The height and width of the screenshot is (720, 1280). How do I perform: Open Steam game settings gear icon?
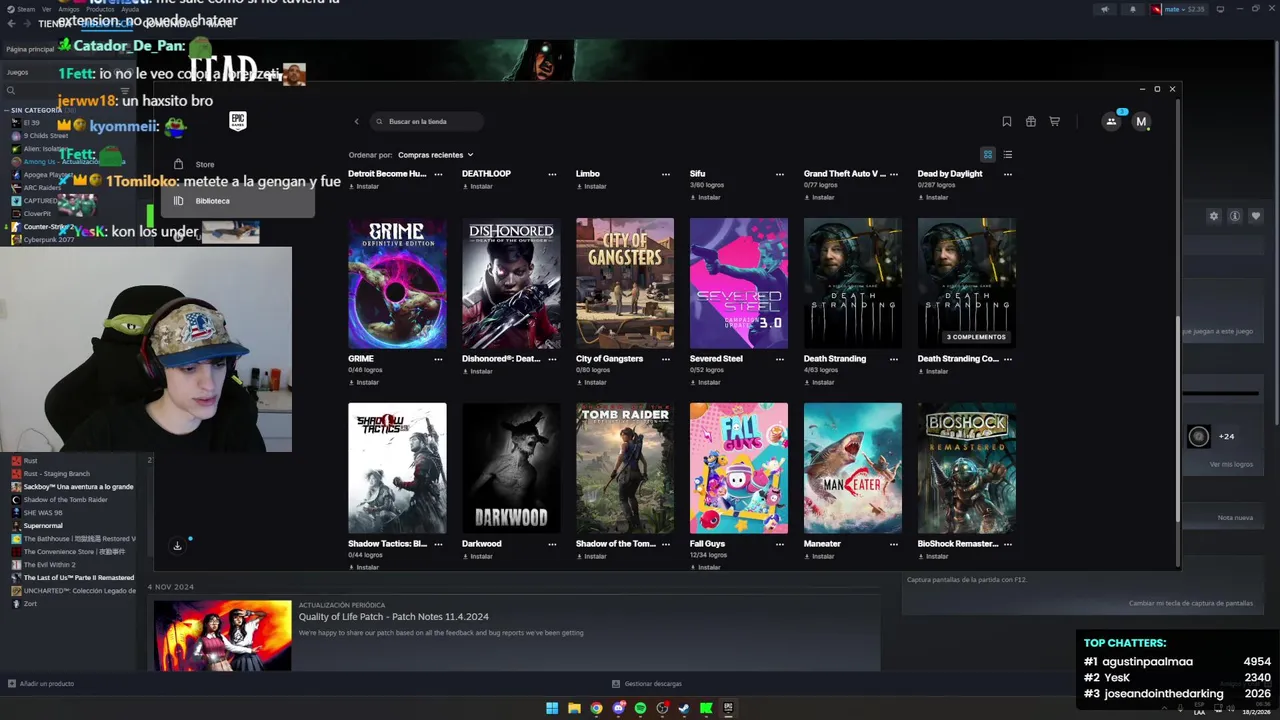[x=1214, y=216]
